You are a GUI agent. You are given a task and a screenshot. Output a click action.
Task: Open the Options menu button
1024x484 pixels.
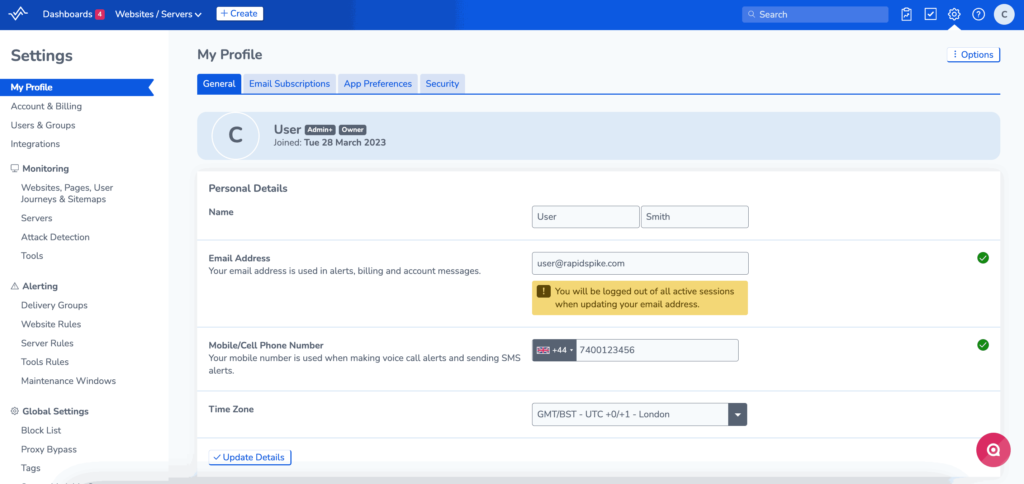(973, 55)
